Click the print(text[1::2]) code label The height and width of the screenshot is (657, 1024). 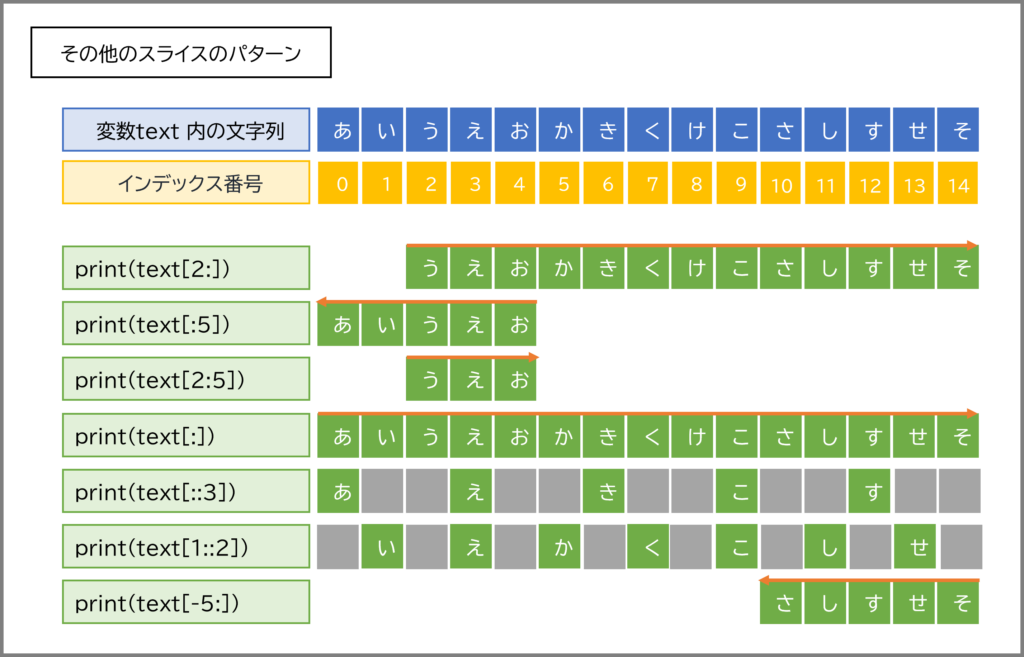coord(186,546)
